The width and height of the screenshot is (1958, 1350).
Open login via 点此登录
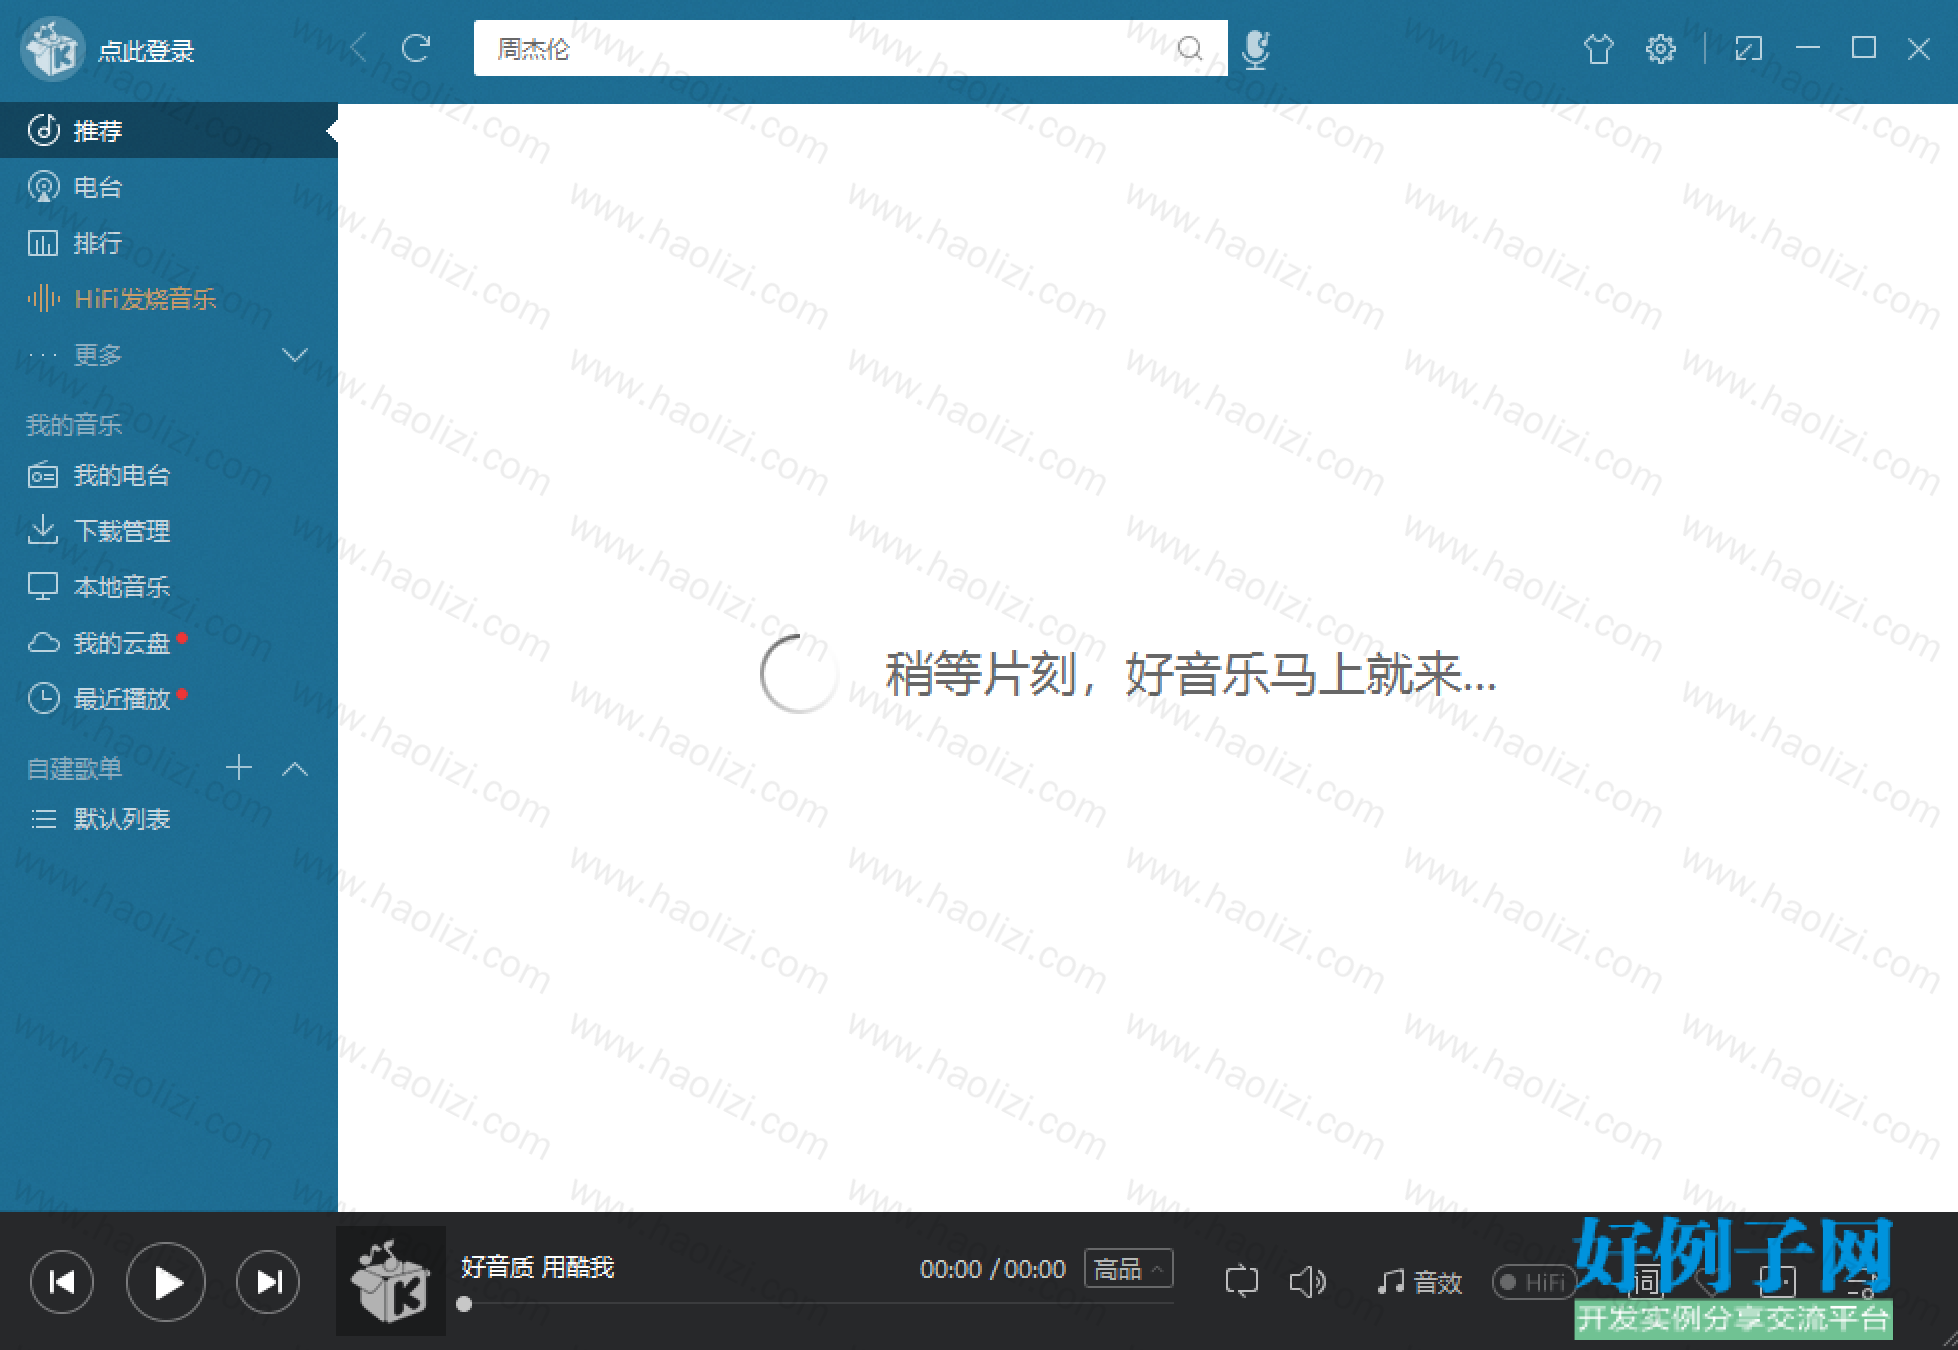point(146,51)
